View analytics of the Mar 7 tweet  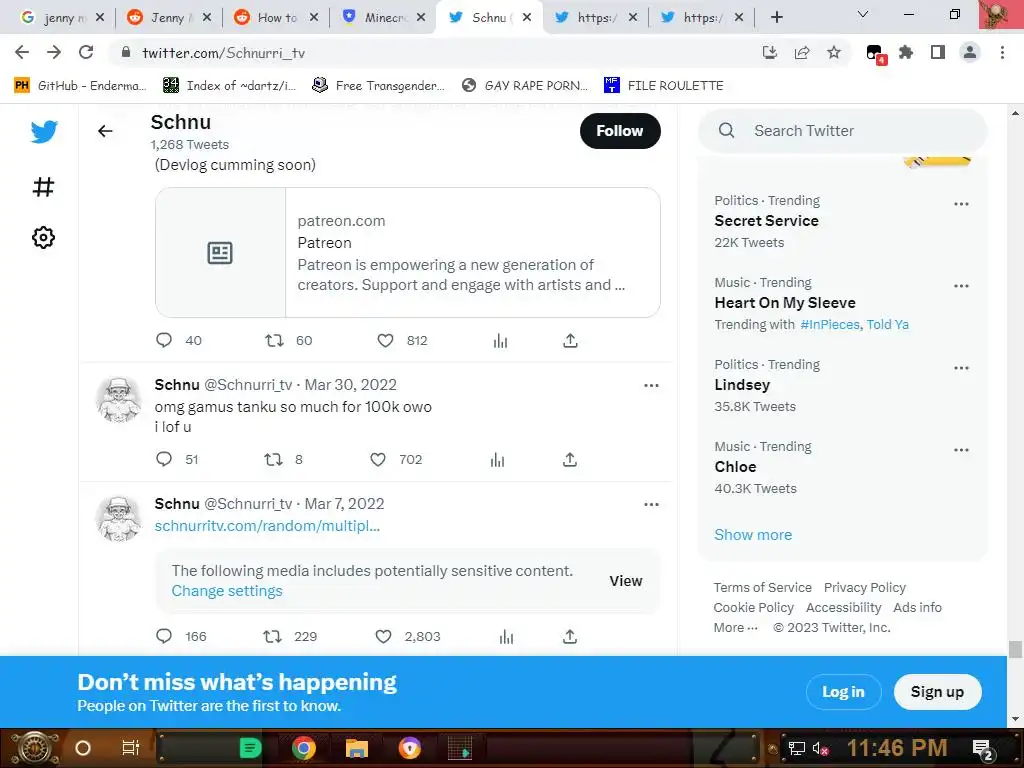[x=506, y=637]
